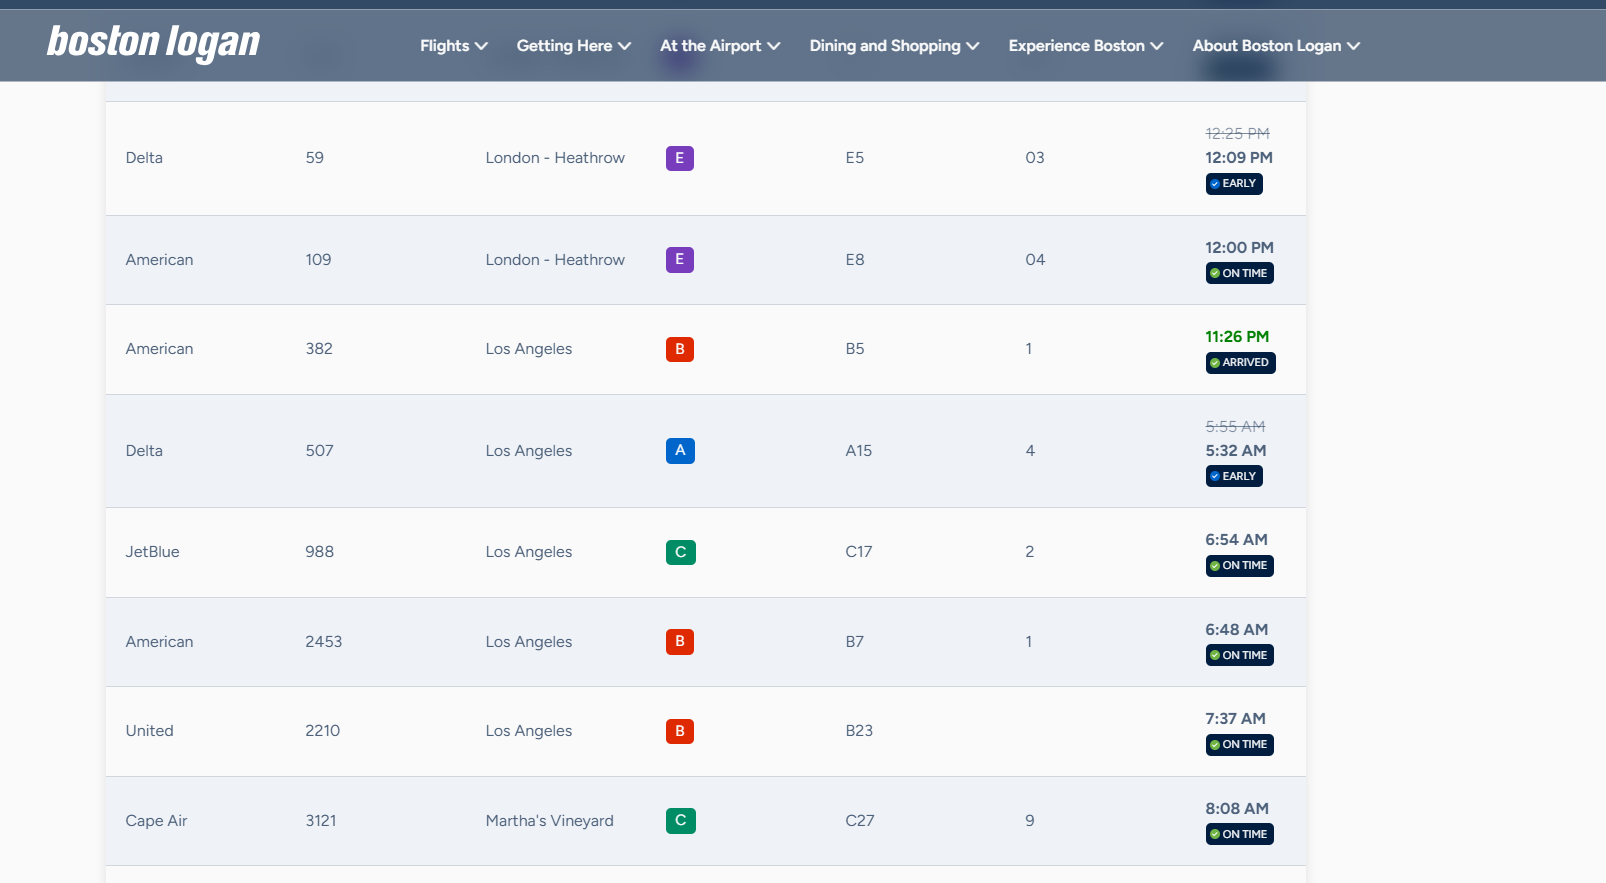Open the Experience Boston dropdown
This screenshot has width=1606, height=883.
click(1086, 46)
